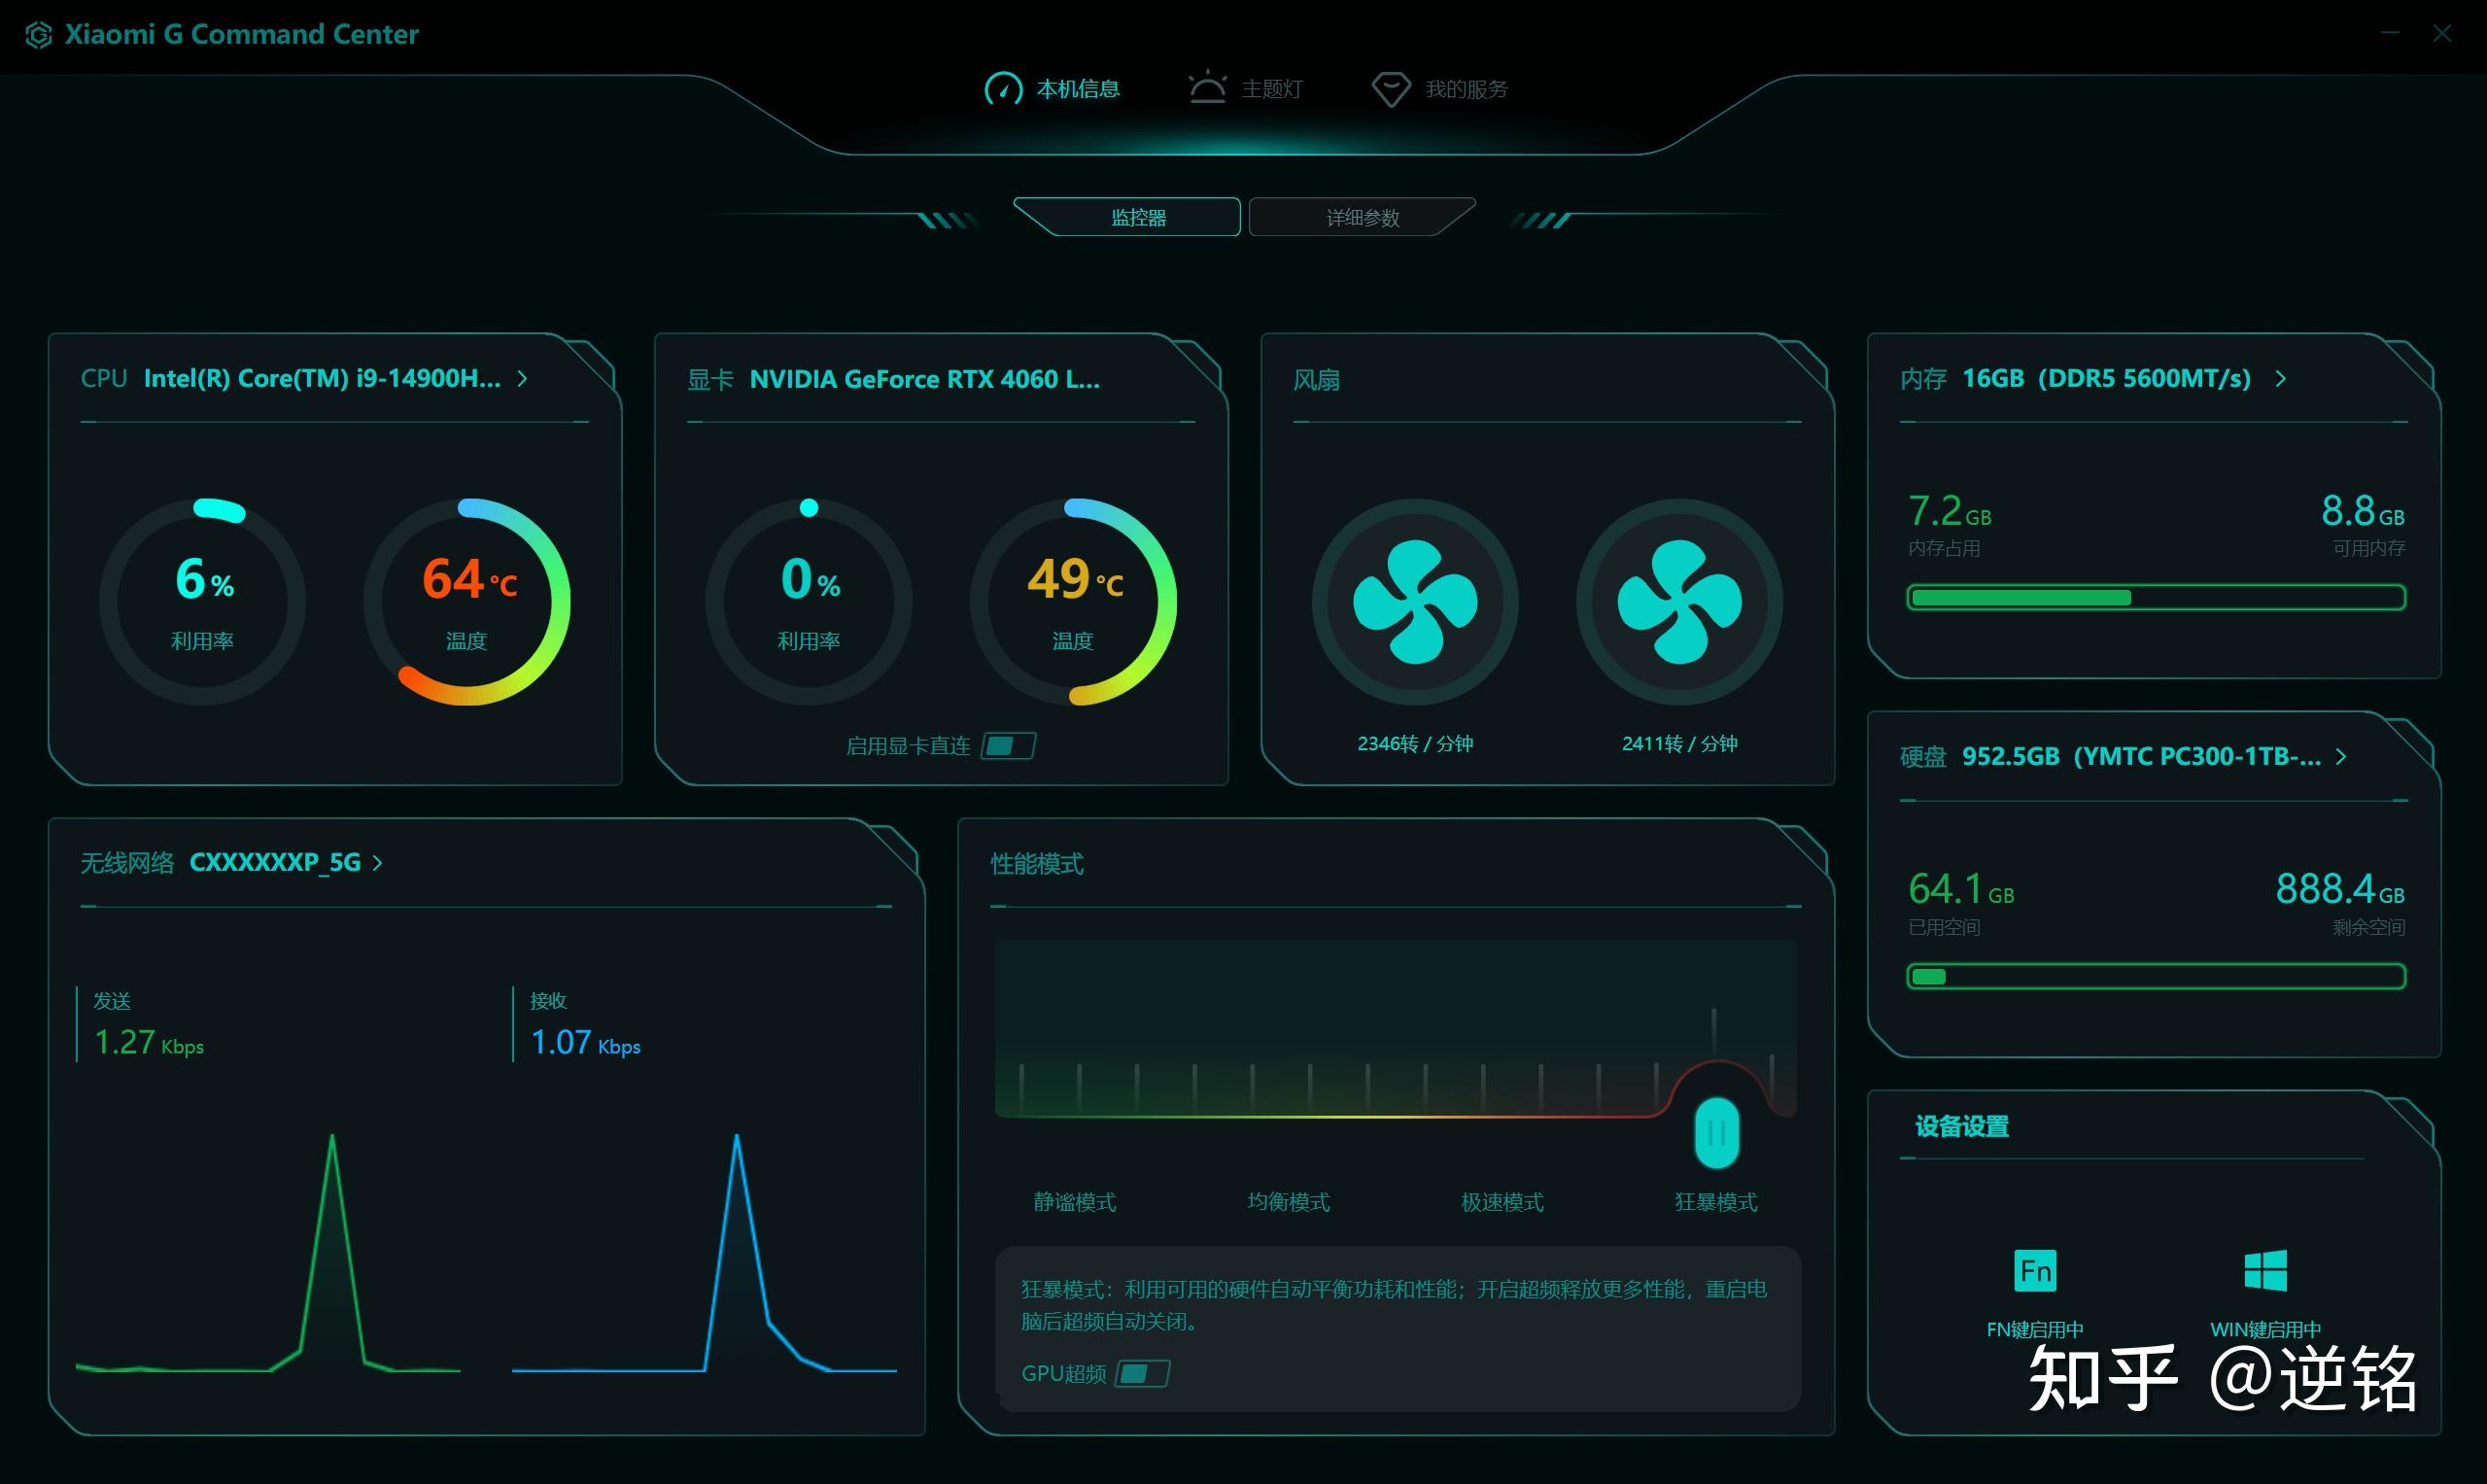The image size is (2487, 1484).
Task: Click the 952.5GB YMTC PC300-1TB title
Action: click(2141, 757)
